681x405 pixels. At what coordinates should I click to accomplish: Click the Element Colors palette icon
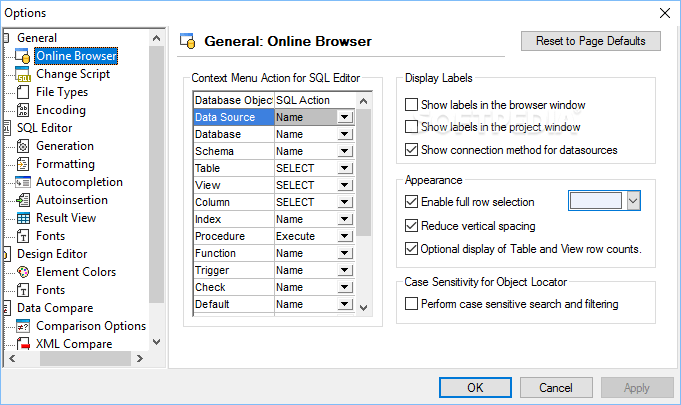click(23, 272)
